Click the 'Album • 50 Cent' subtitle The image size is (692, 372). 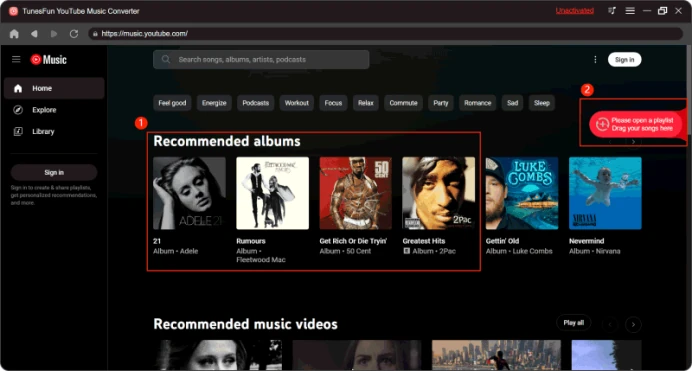pyautogui.click(x=345, y=251)
